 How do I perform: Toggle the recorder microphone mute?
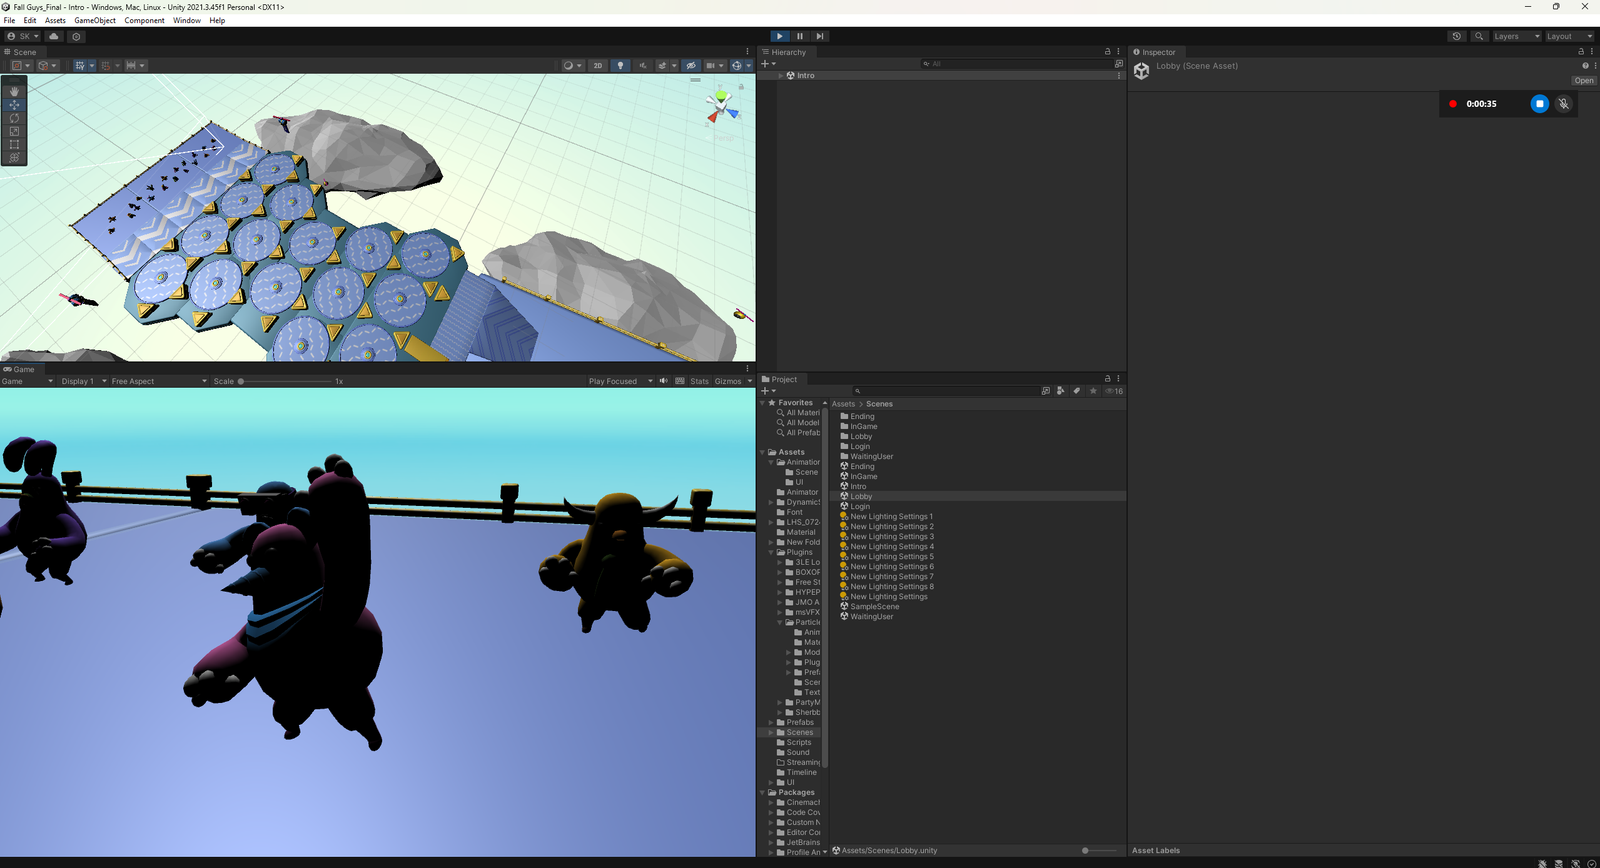[x=1564, y=104]
